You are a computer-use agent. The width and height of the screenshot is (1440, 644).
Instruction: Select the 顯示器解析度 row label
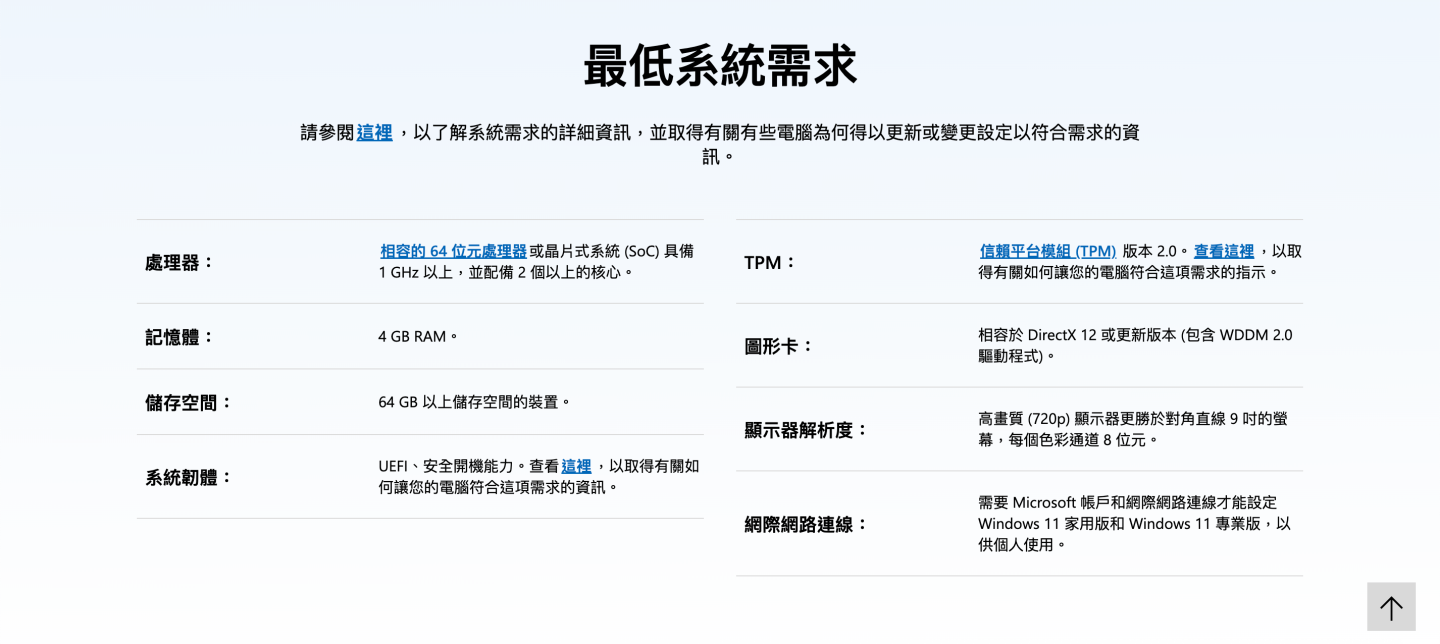(x=806, y=430)
